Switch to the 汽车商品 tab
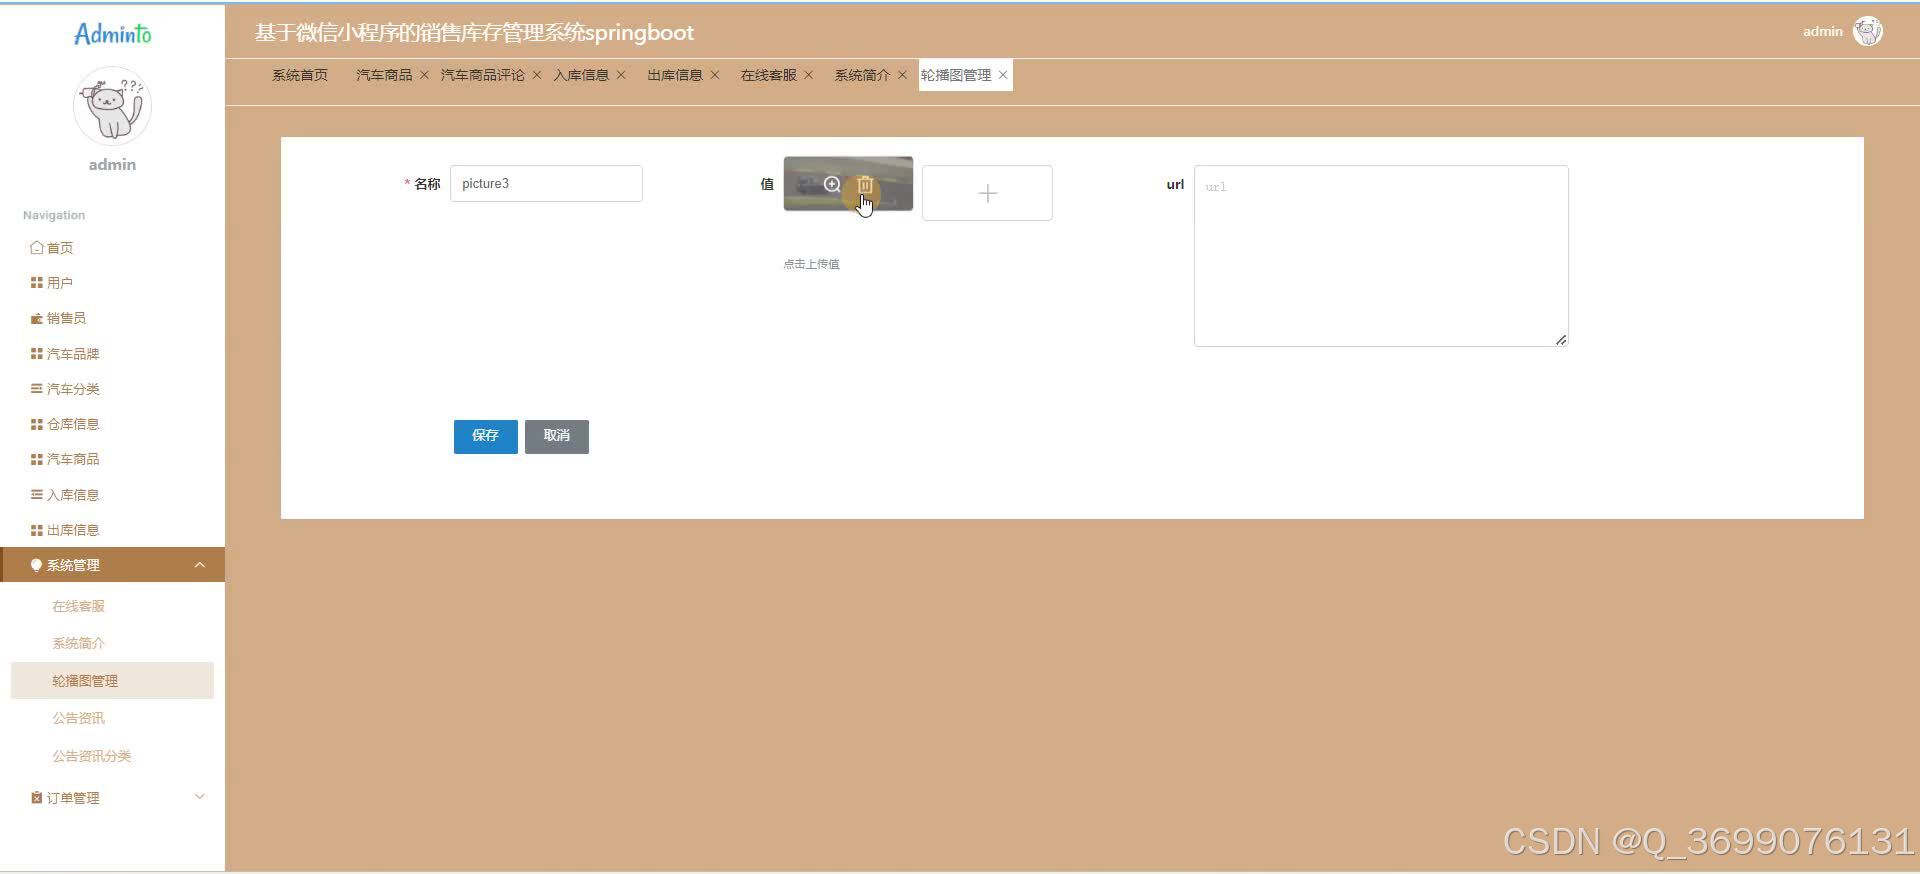 (384, 75)
